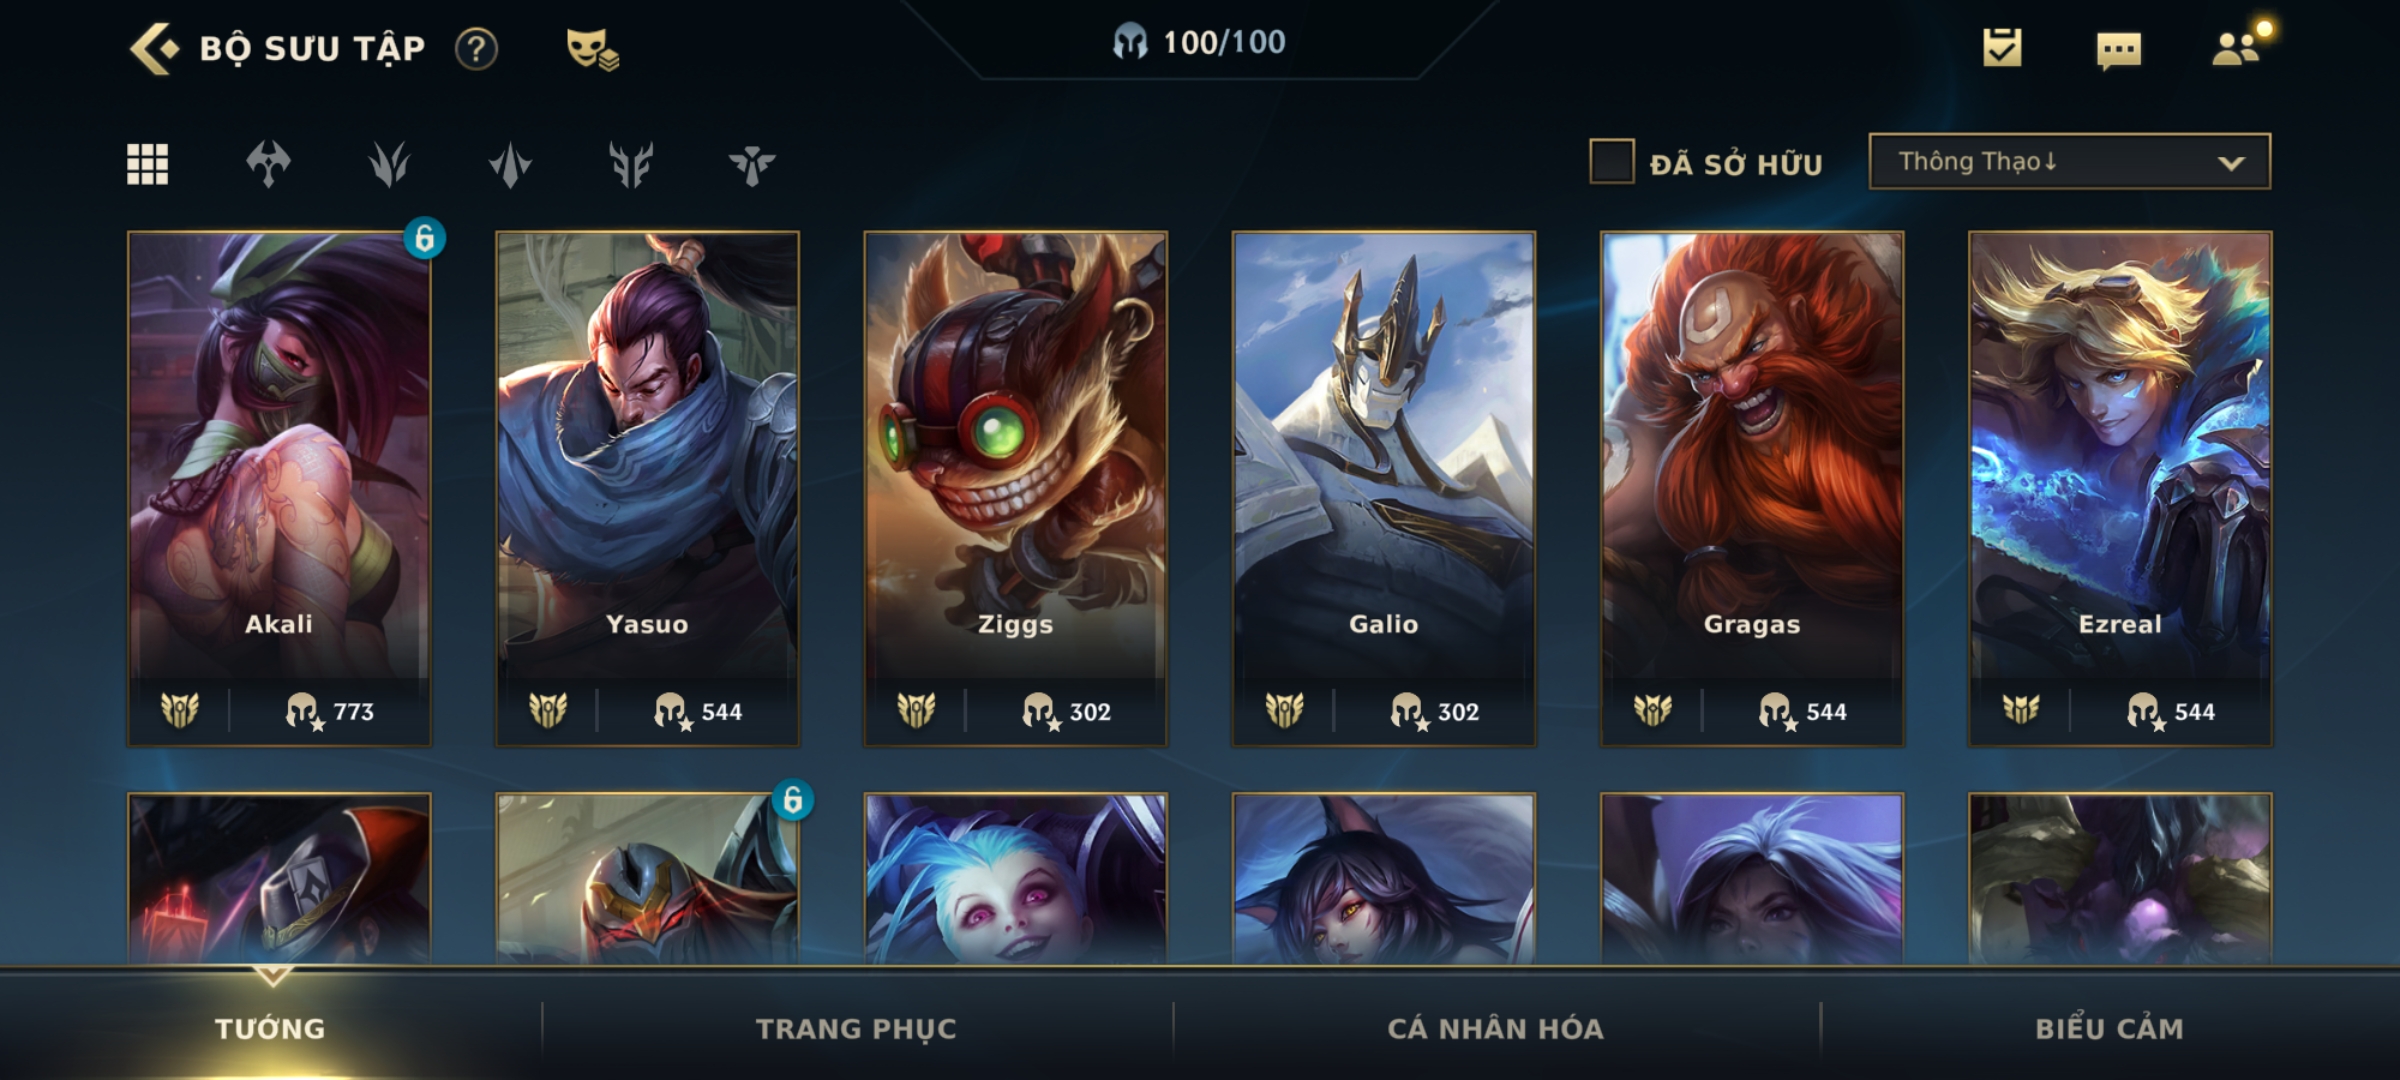
Task: Open the chat bubble icon
Action: 2118,50
